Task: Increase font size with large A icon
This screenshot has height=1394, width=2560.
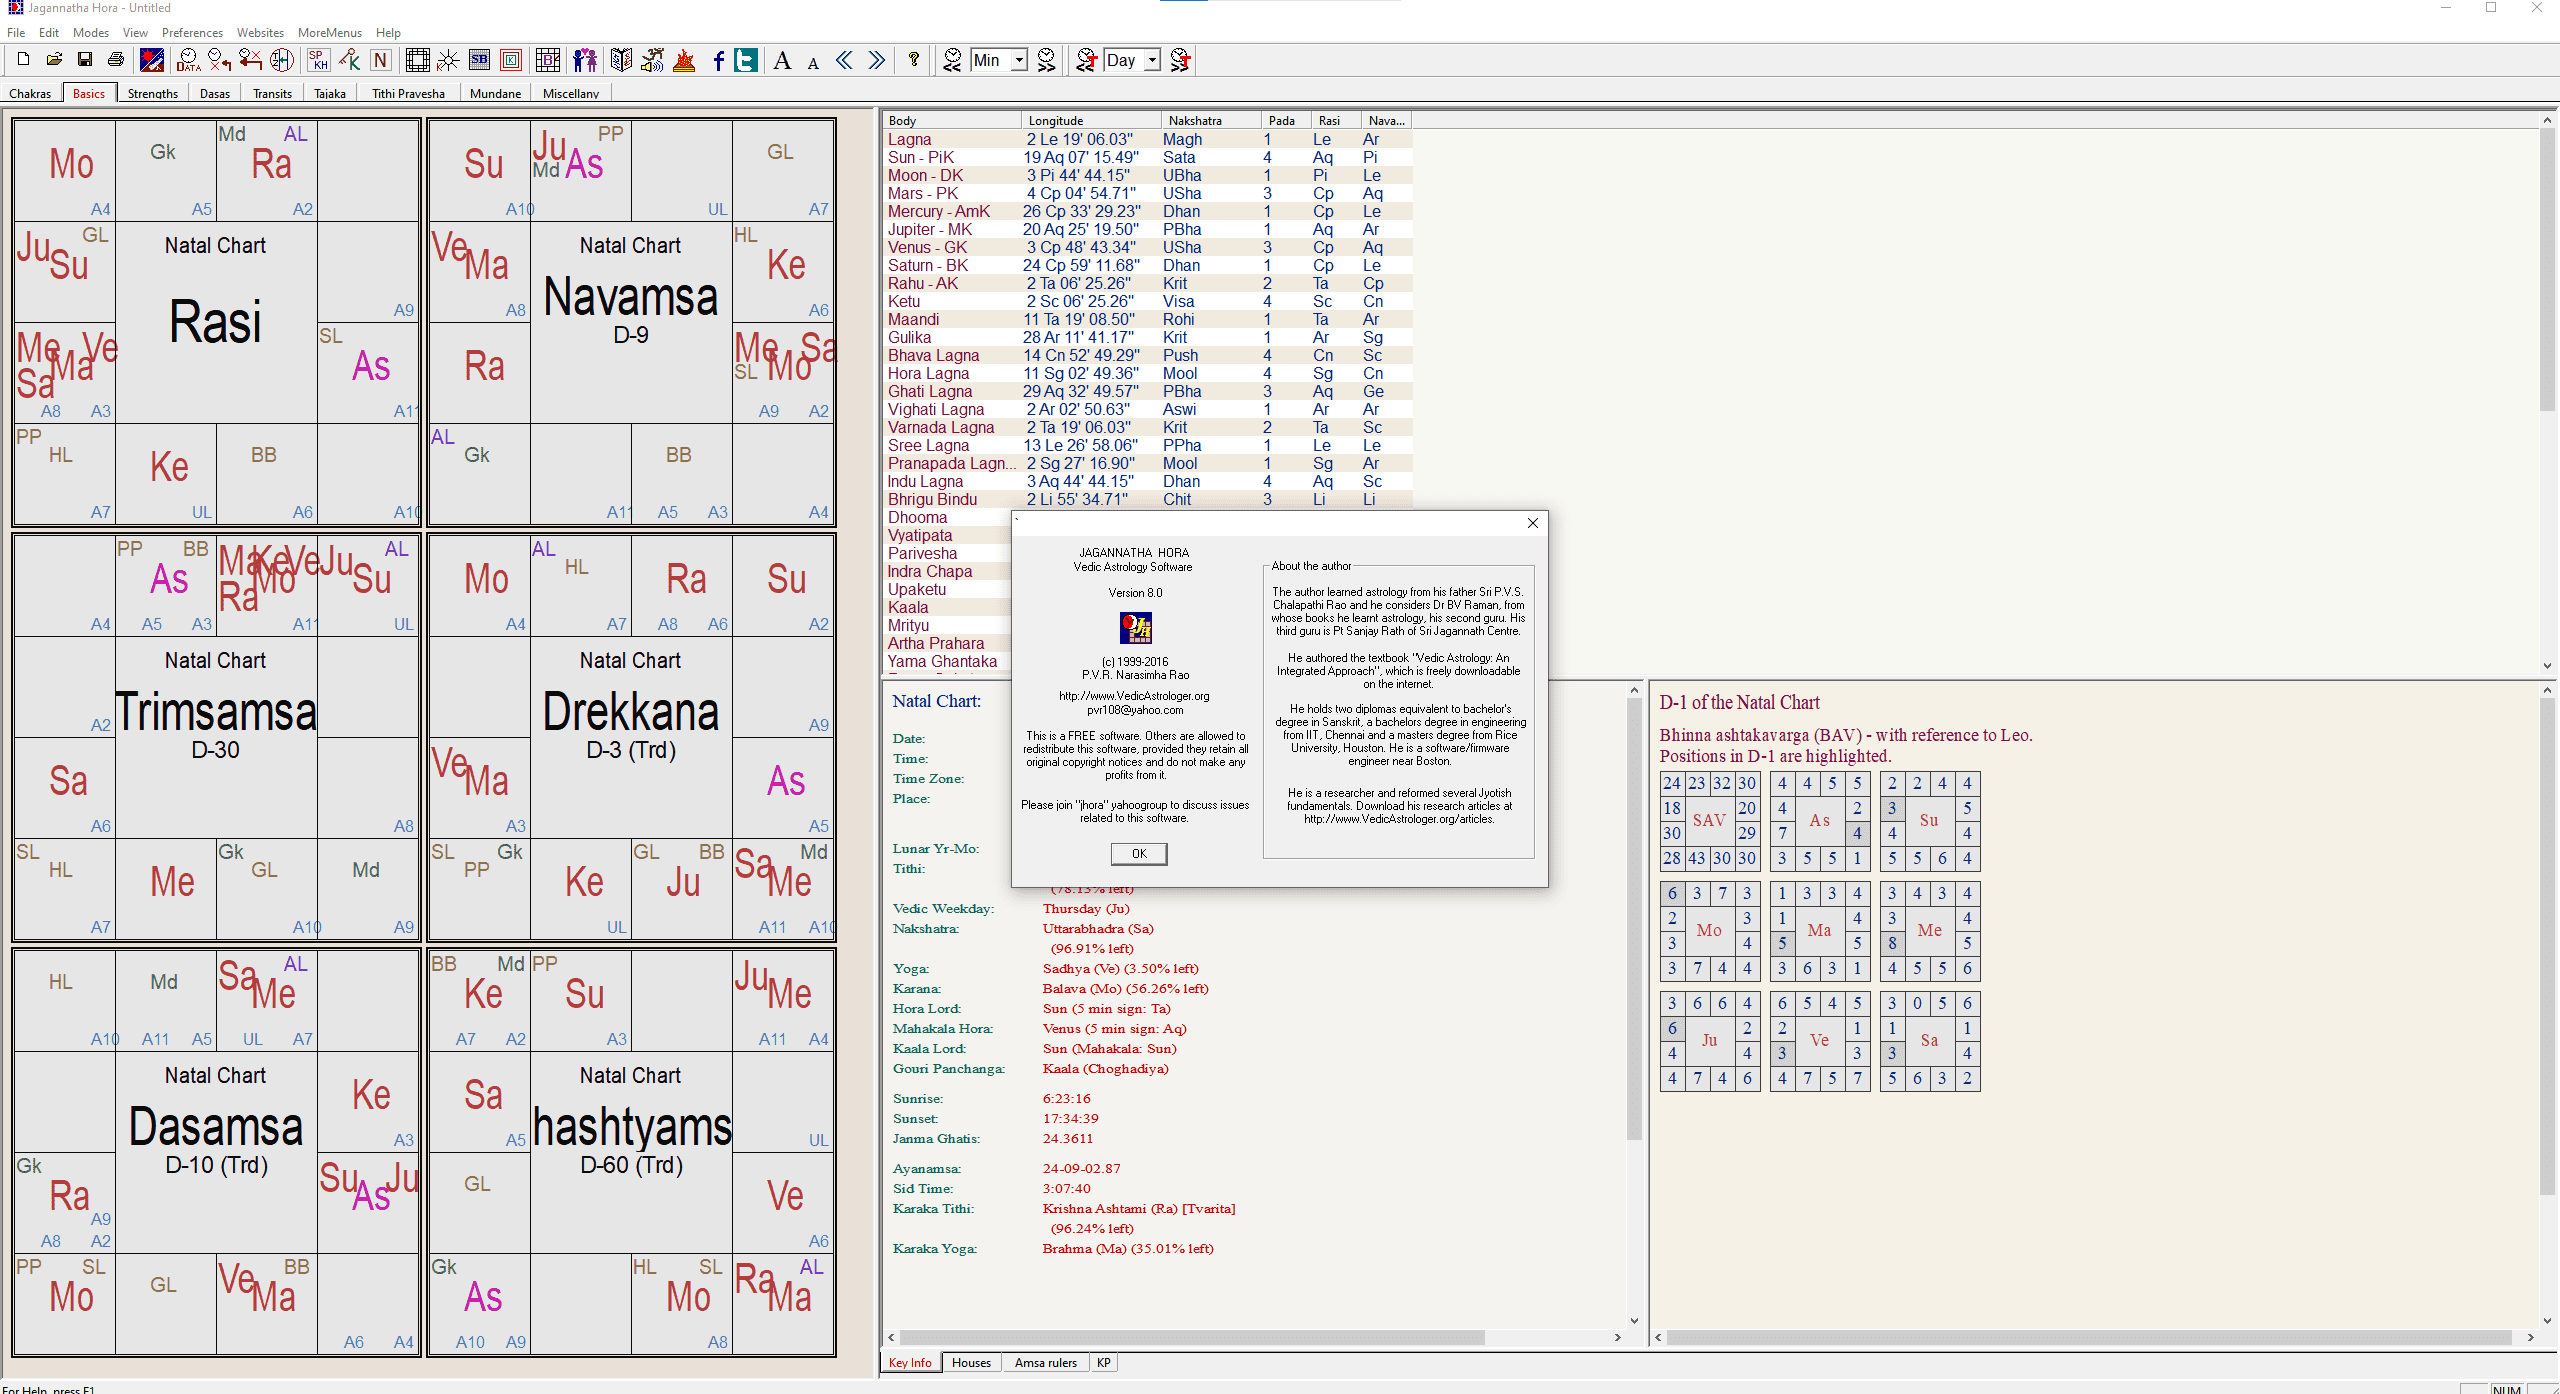Action: tap(783, 60)
